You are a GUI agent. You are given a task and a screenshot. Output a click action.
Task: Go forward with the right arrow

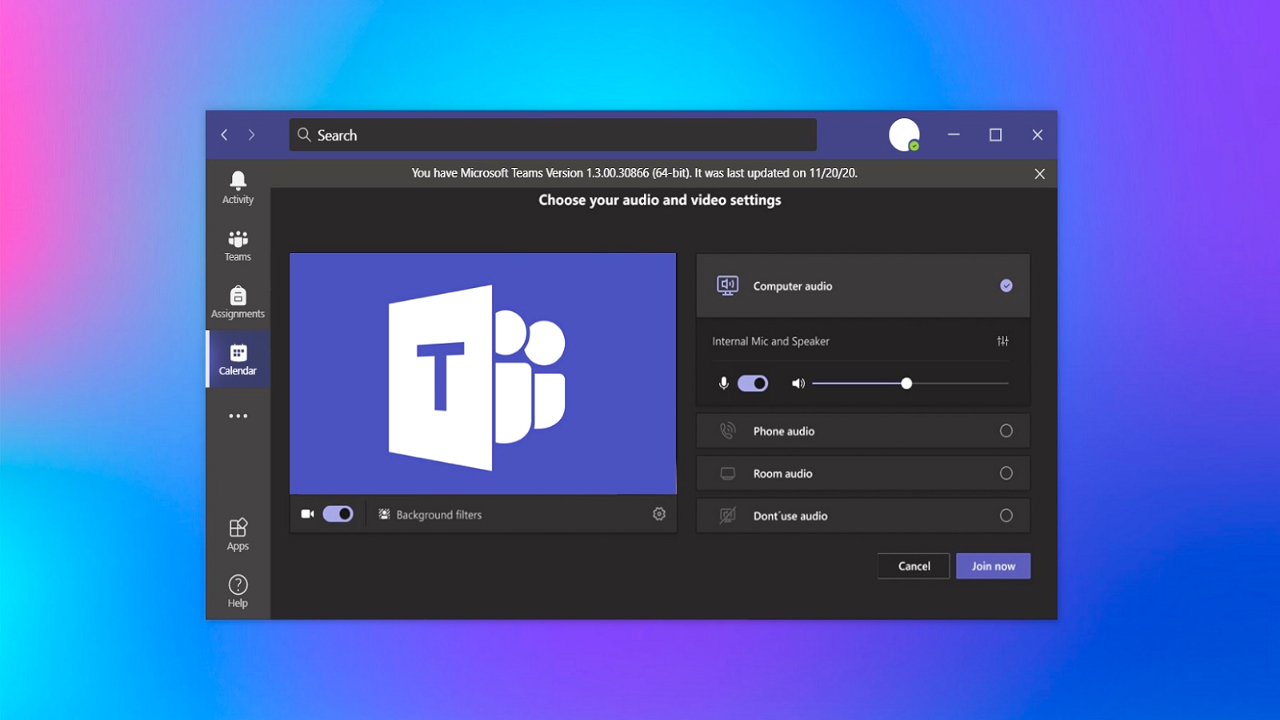point(251,135)
